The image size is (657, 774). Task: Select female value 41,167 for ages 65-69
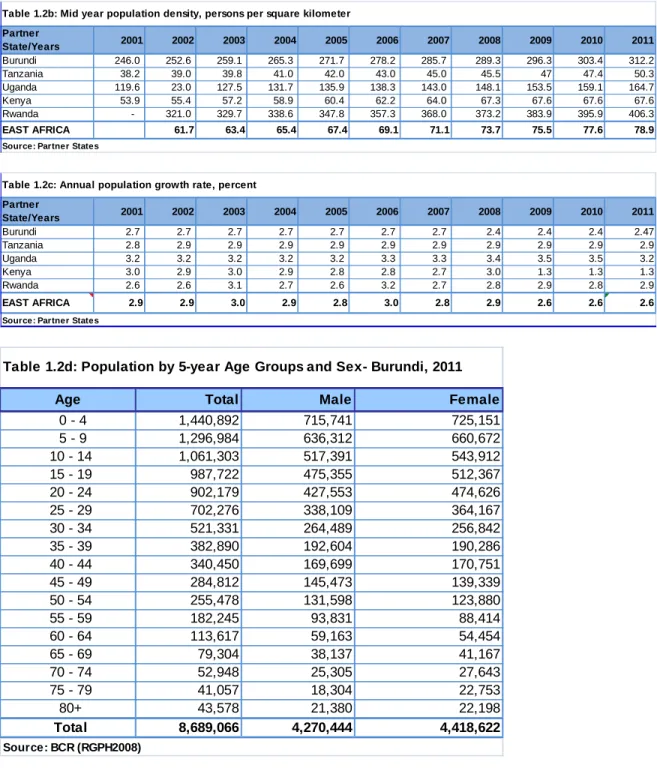[479, 654]
